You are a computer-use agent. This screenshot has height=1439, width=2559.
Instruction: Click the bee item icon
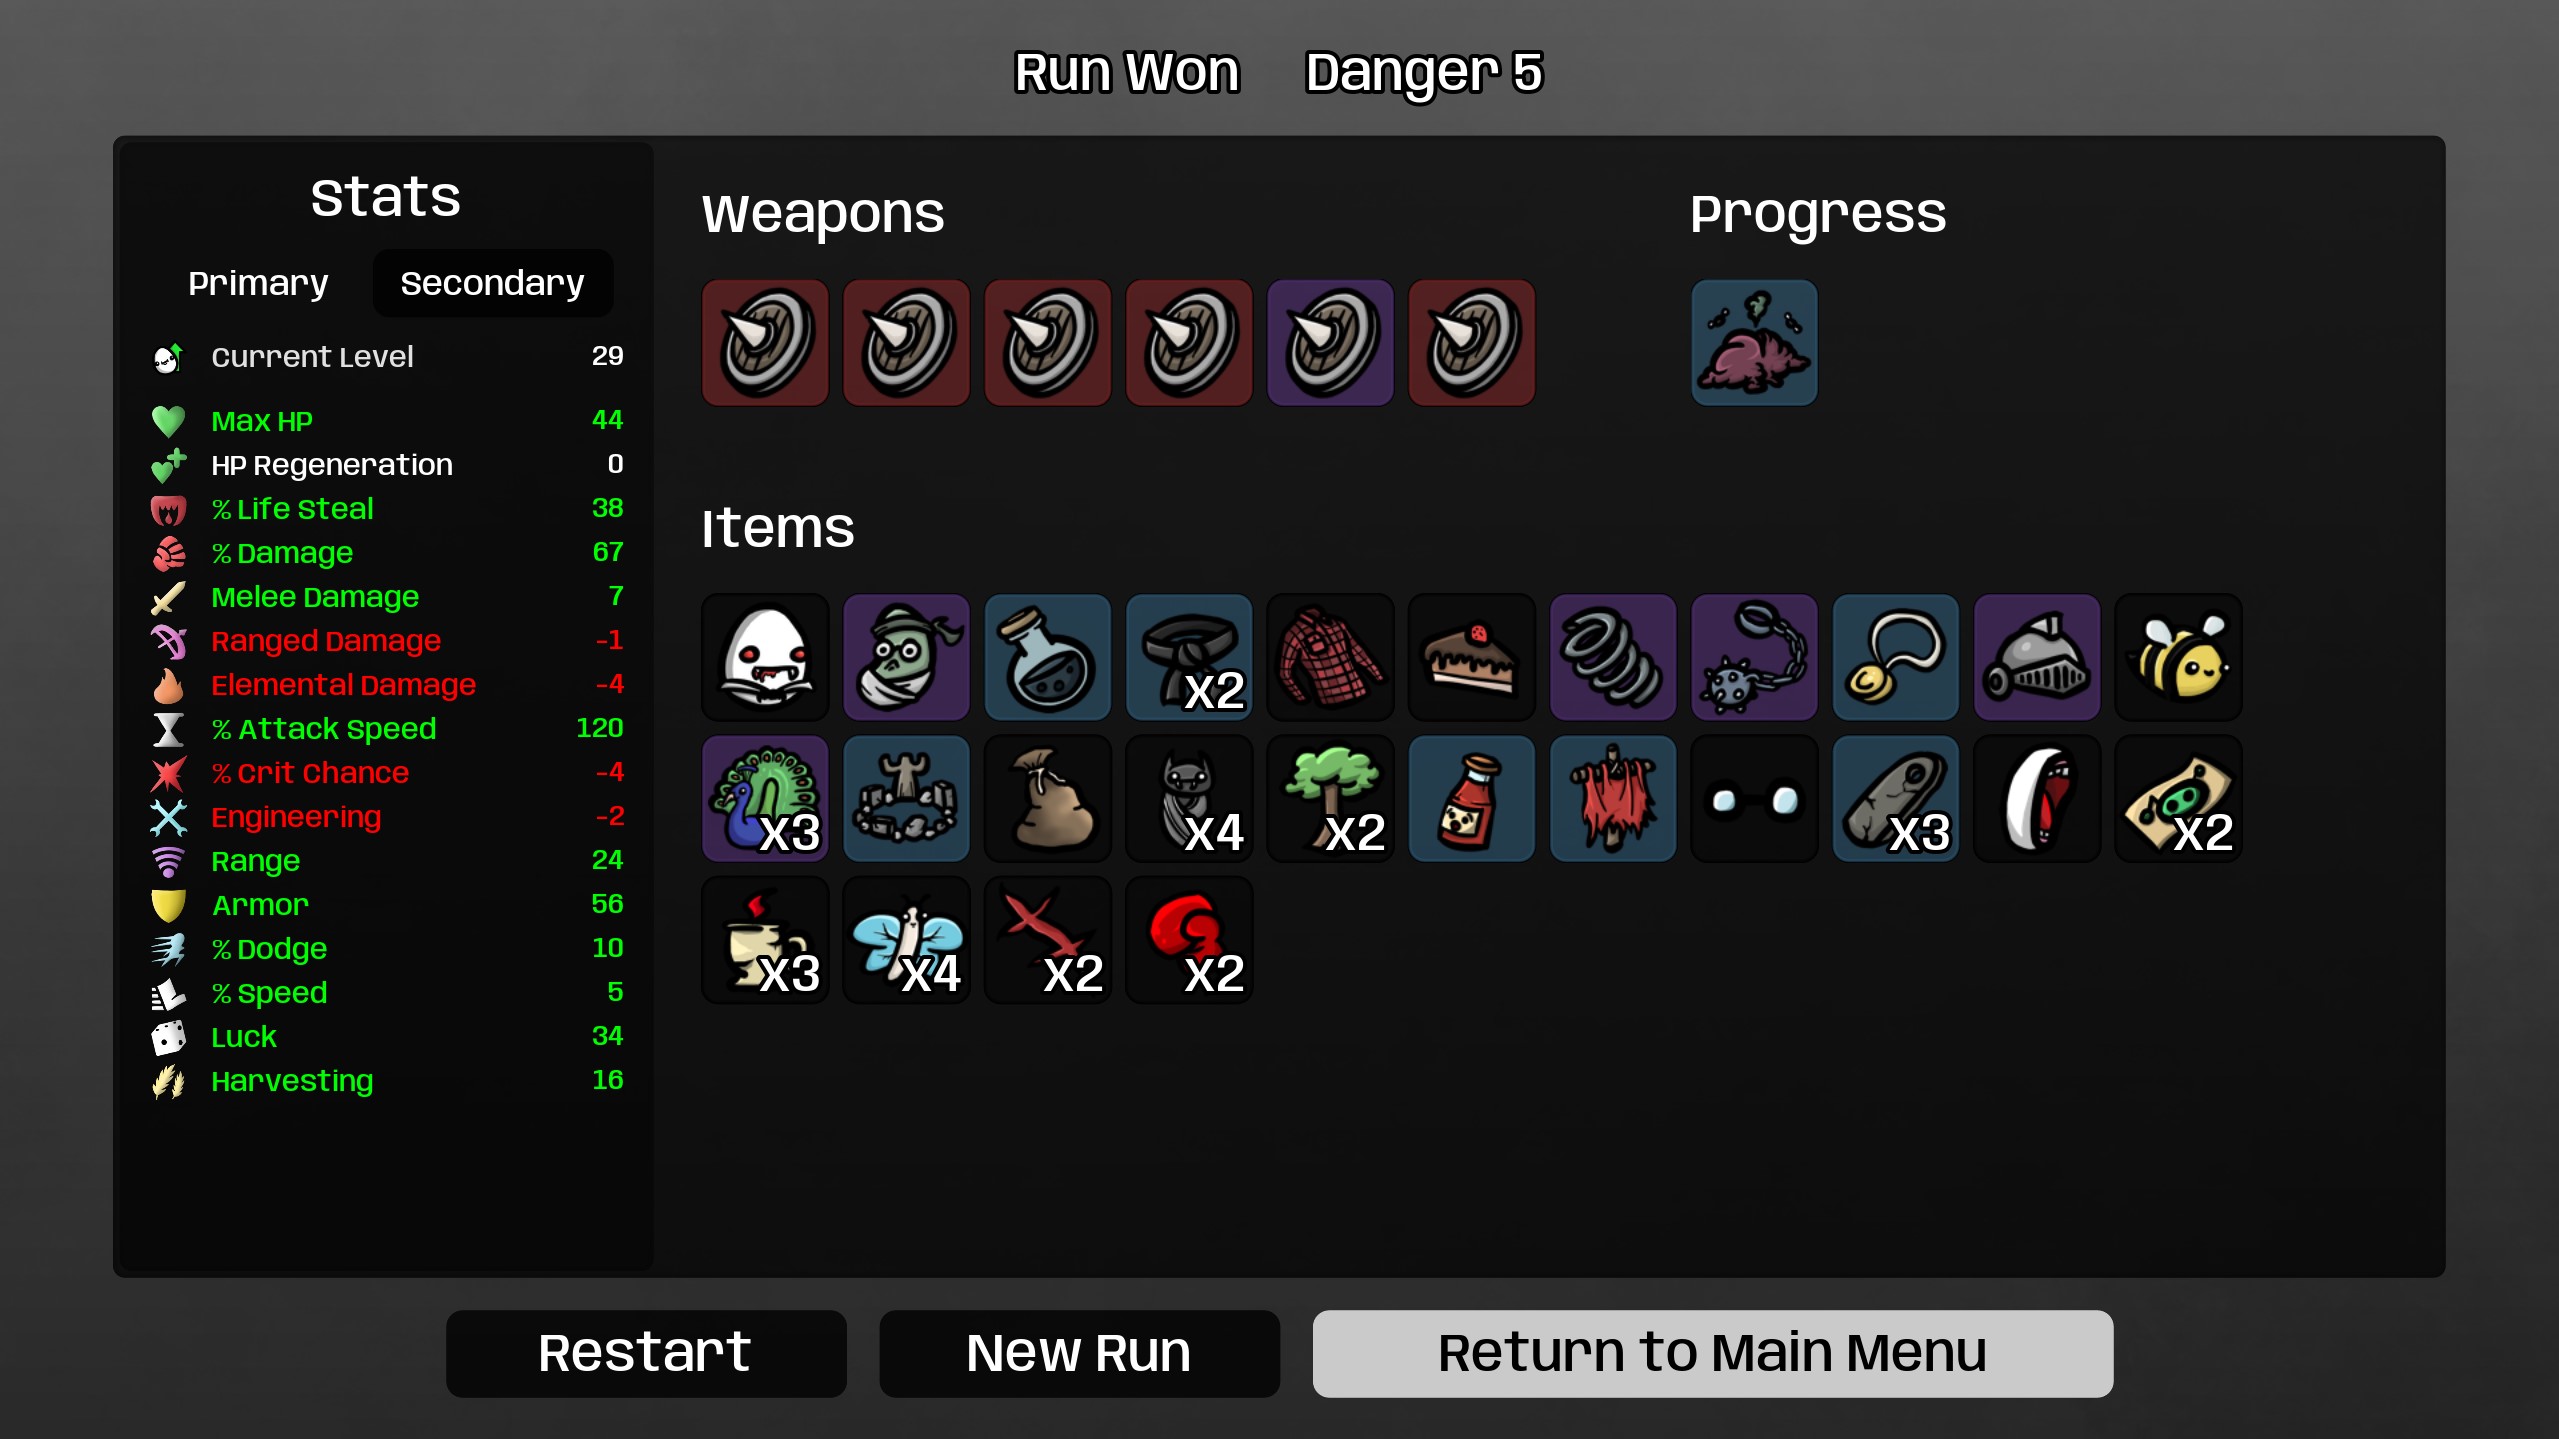coord(2178,658)
